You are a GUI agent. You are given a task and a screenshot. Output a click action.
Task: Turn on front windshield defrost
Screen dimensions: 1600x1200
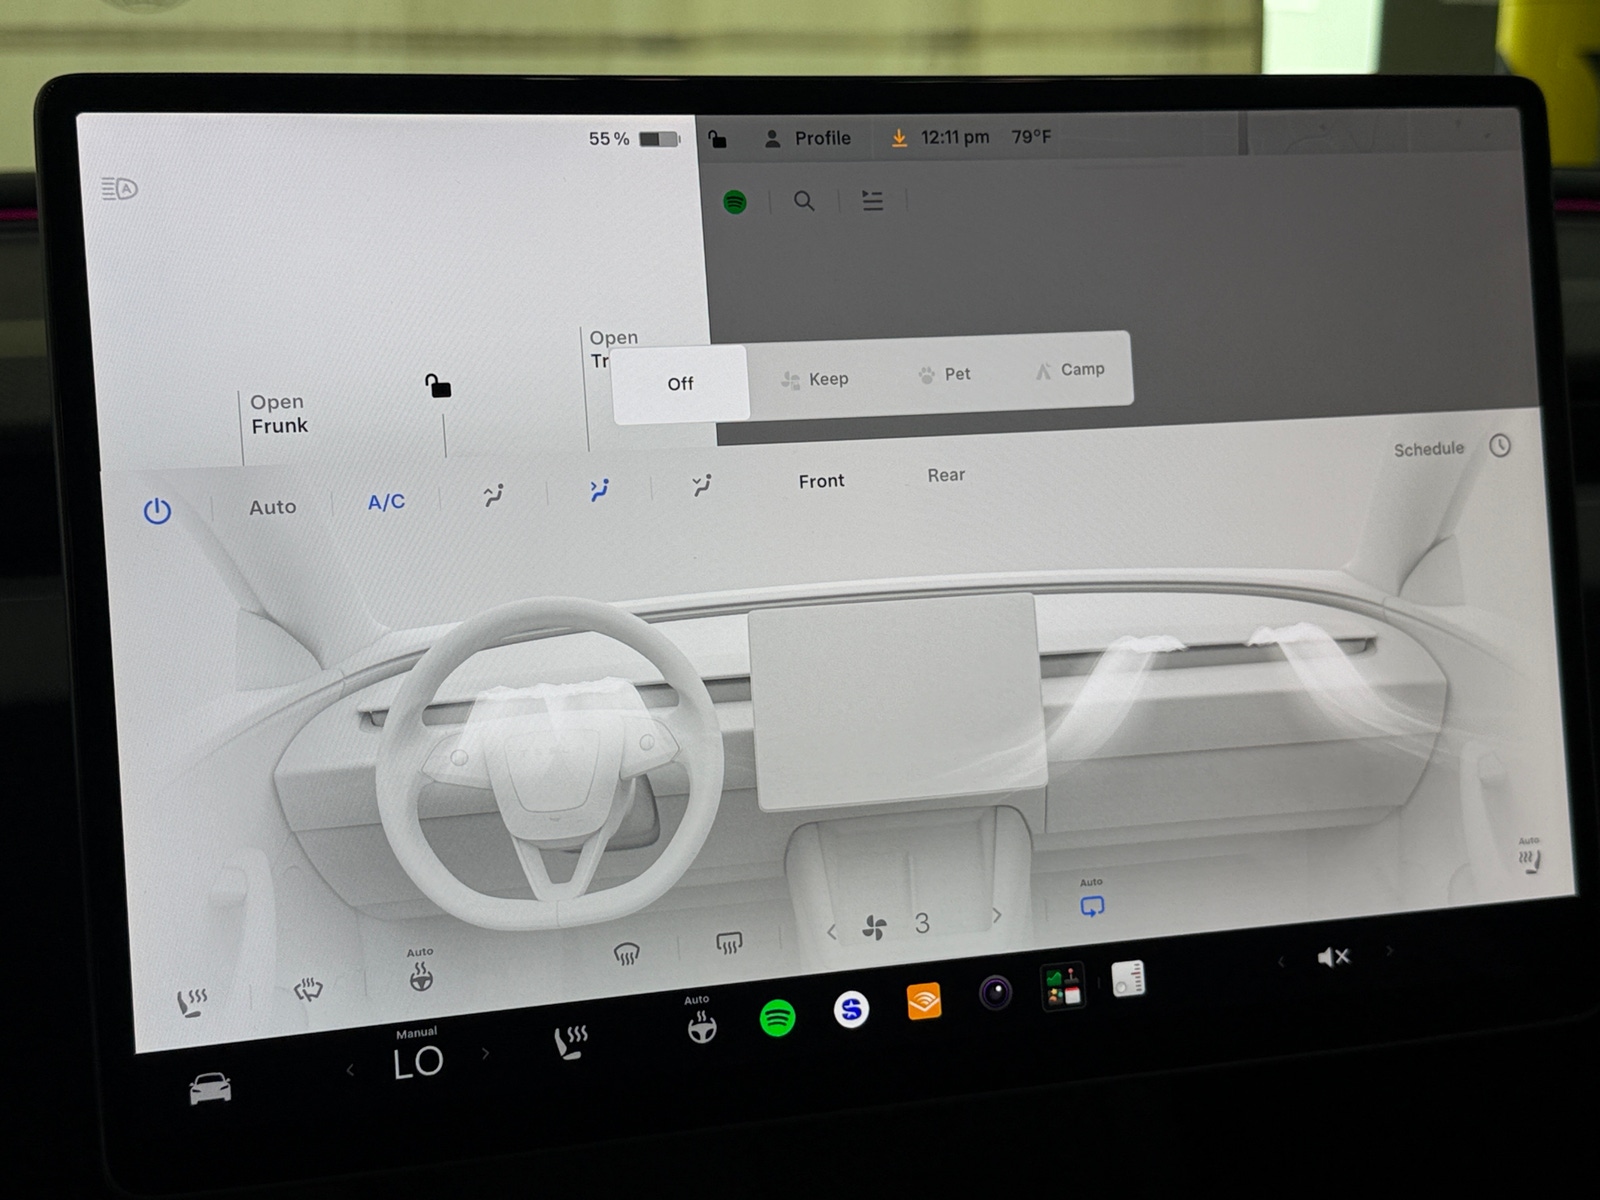[x=626, y=954]
